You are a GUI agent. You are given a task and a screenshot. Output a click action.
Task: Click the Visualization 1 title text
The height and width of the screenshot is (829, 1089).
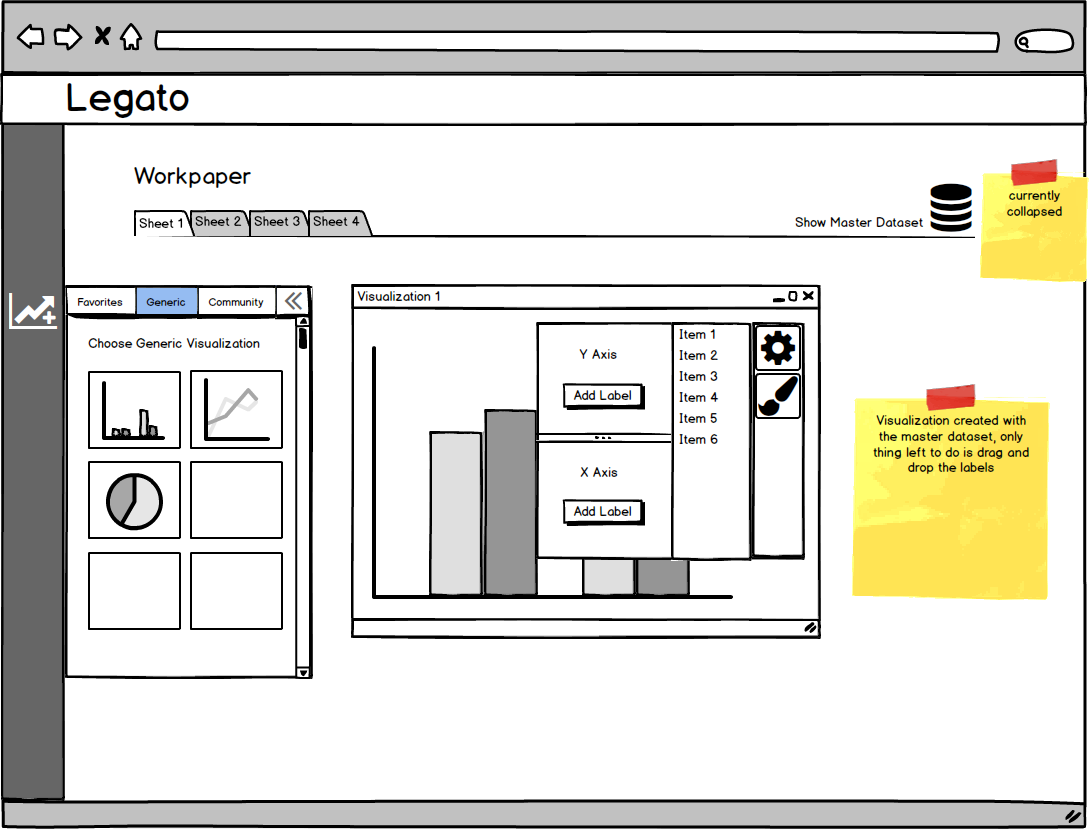click(x=399, y=296)
